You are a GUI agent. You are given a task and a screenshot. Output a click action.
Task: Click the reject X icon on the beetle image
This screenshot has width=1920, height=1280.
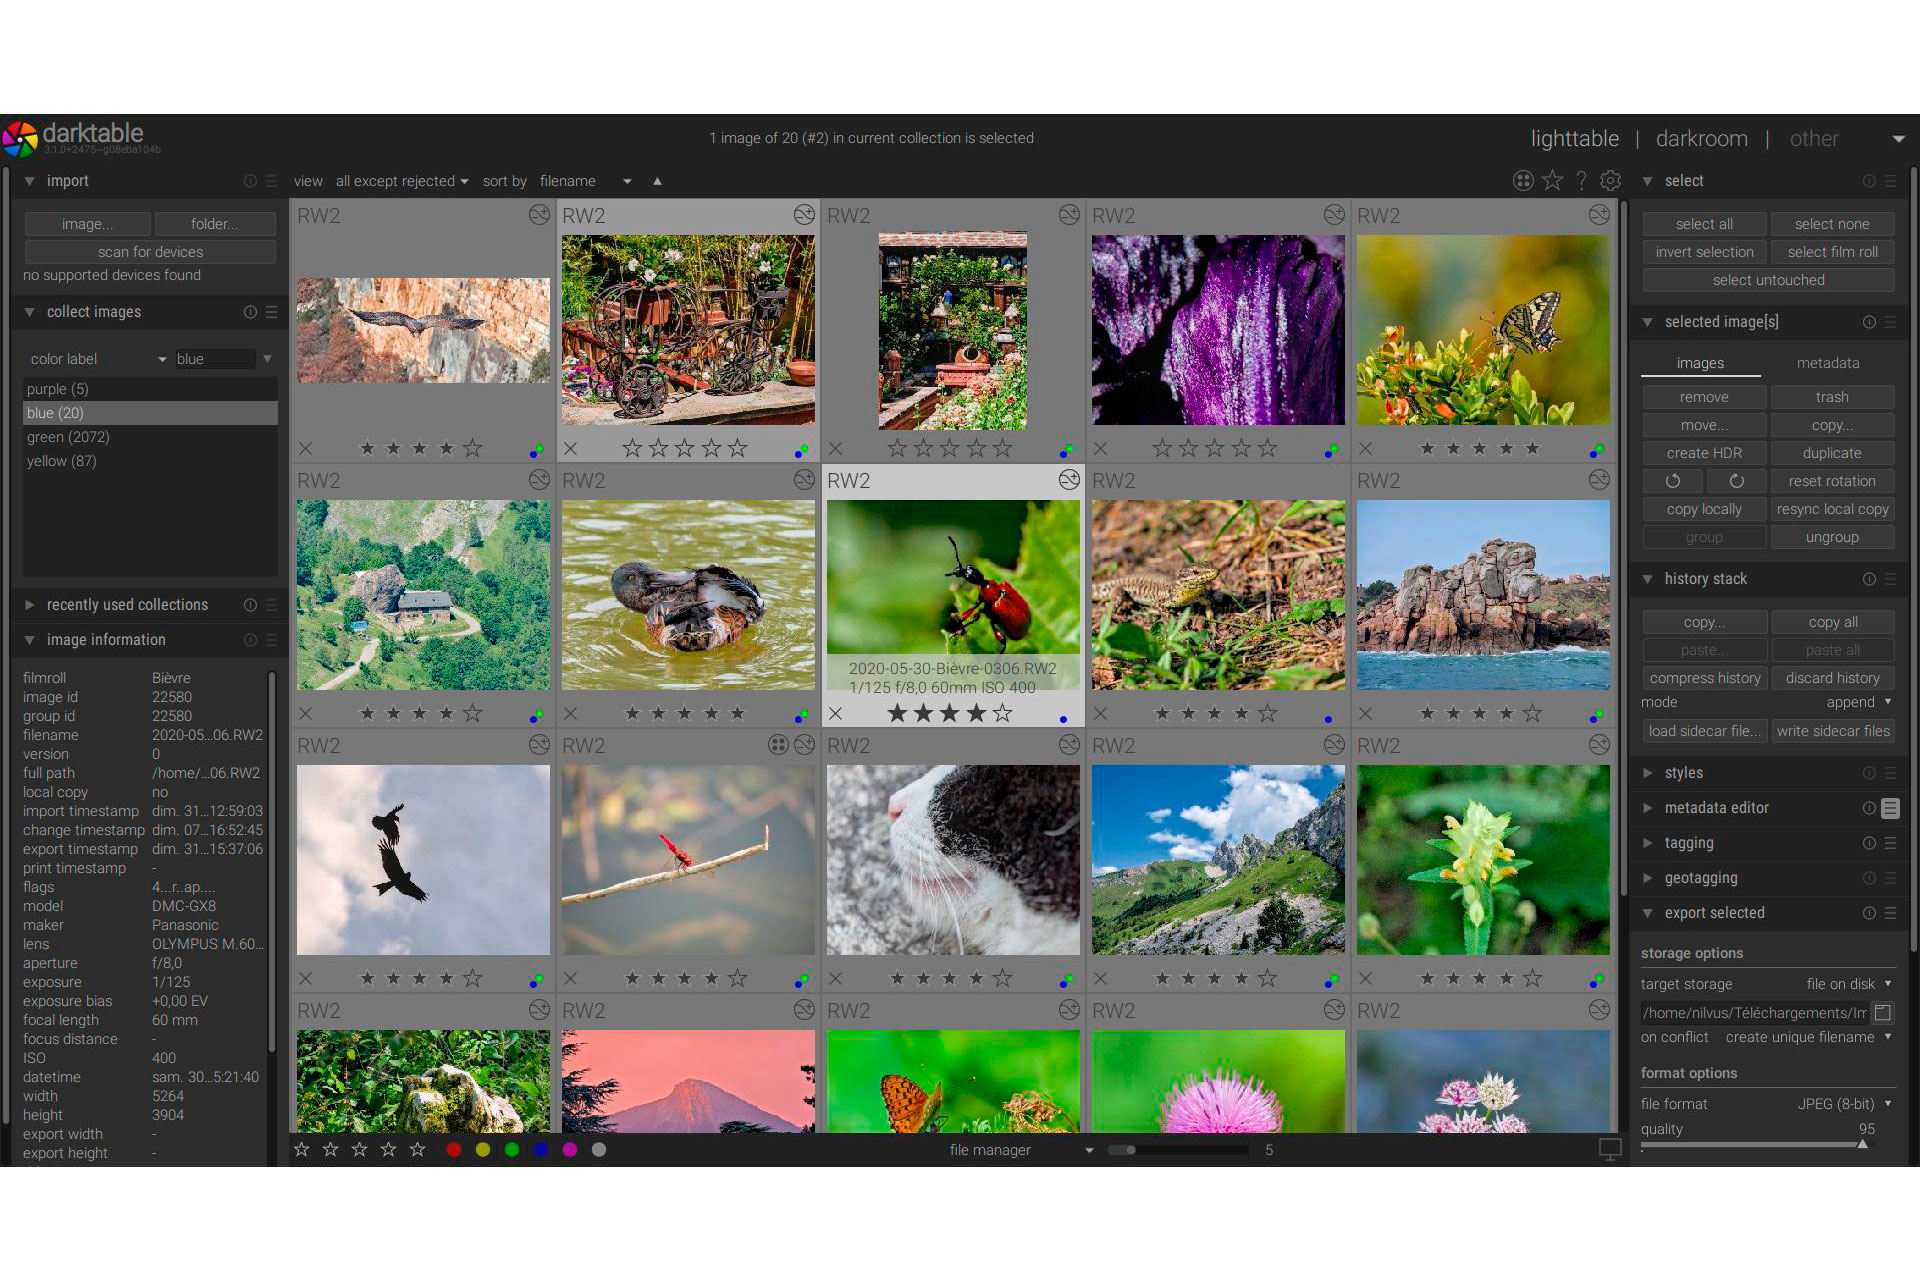(836, 713)
